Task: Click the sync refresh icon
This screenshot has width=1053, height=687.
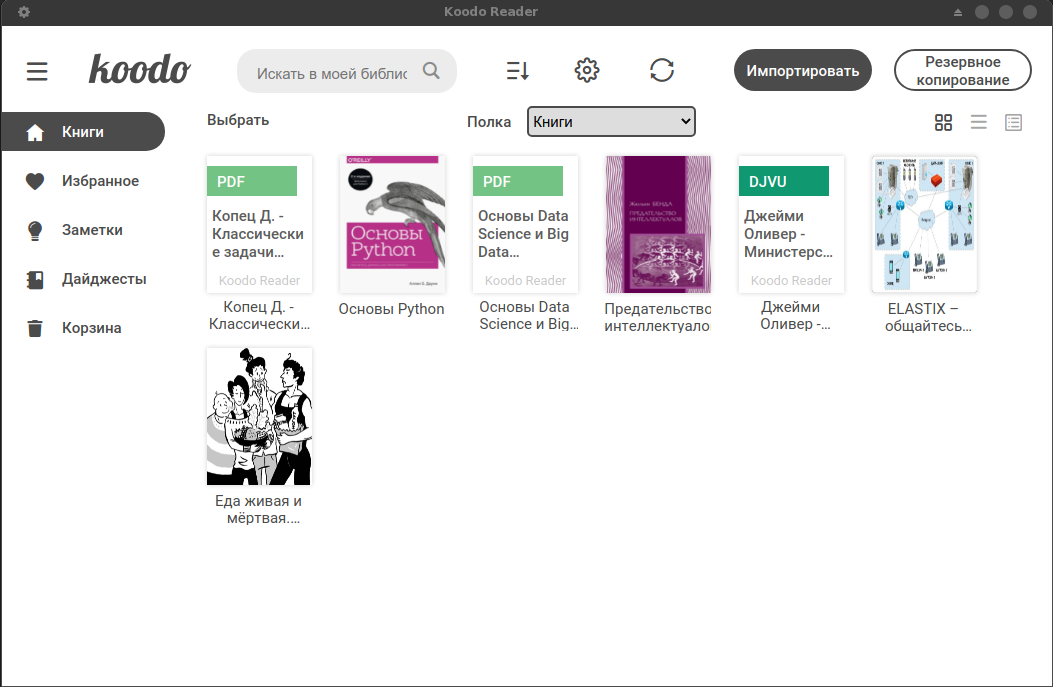Action: (662, 70)
